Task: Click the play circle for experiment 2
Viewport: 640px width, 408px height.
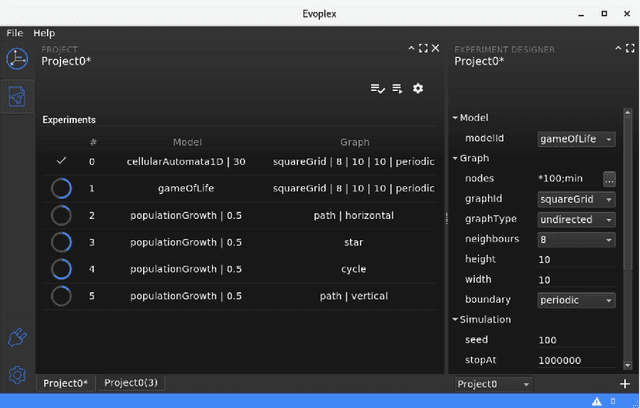Action: tap(61, 215)
